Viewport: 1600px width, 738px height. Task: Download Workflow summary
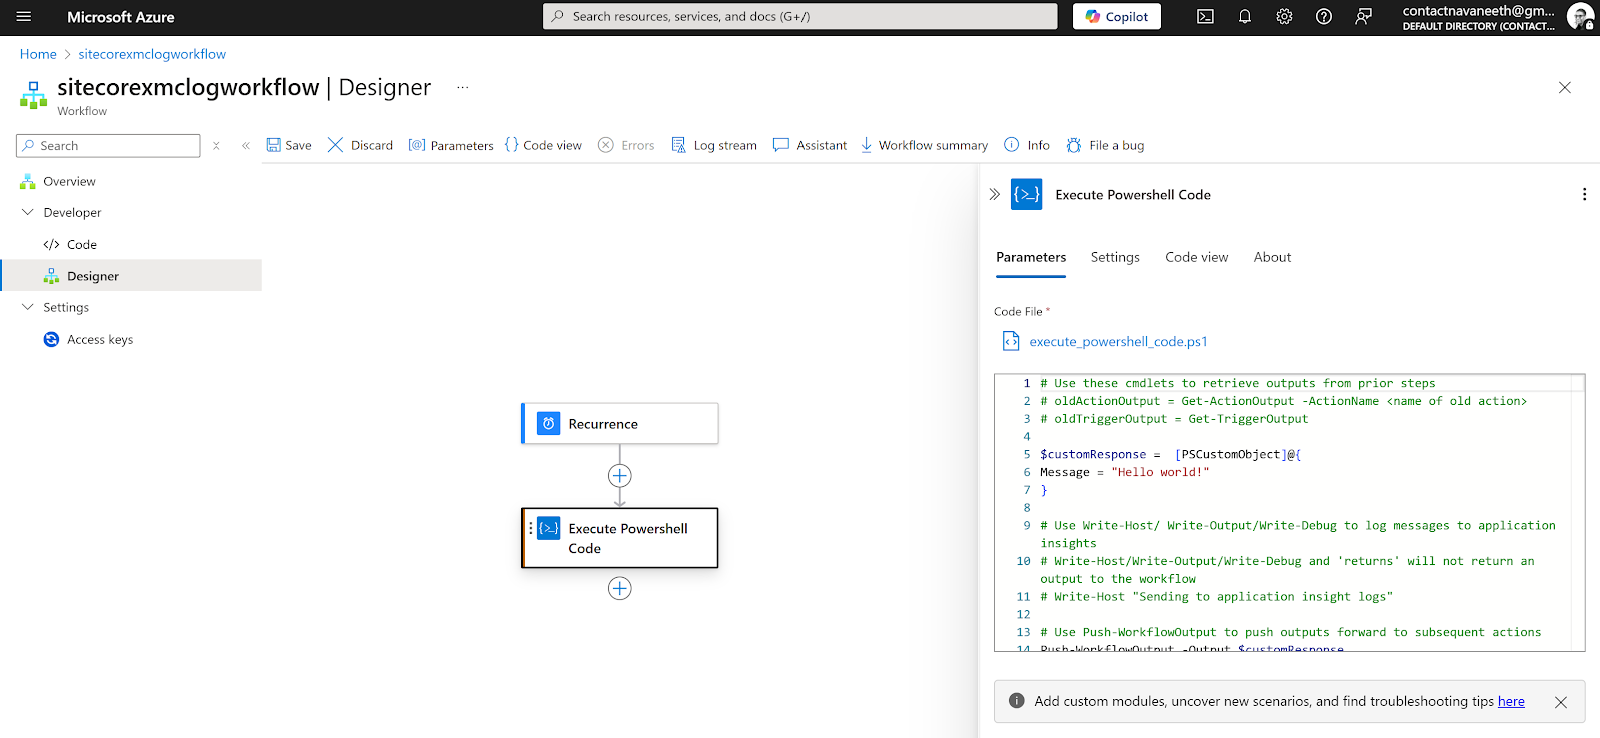point(924,145)
